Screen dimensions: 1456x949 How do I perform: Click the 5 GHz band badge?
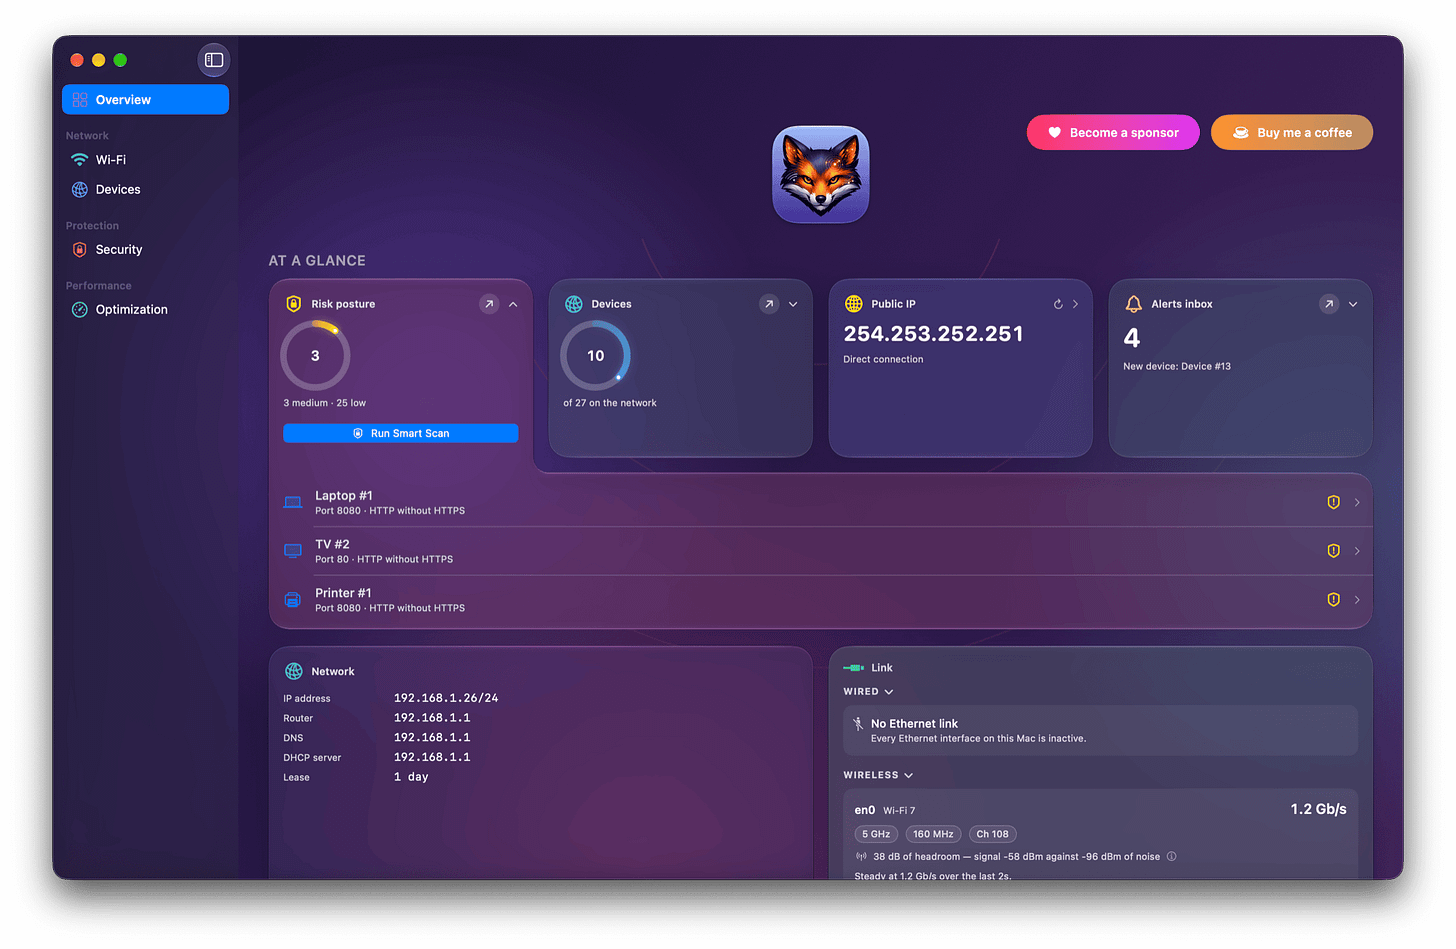[x=876, y=834]
